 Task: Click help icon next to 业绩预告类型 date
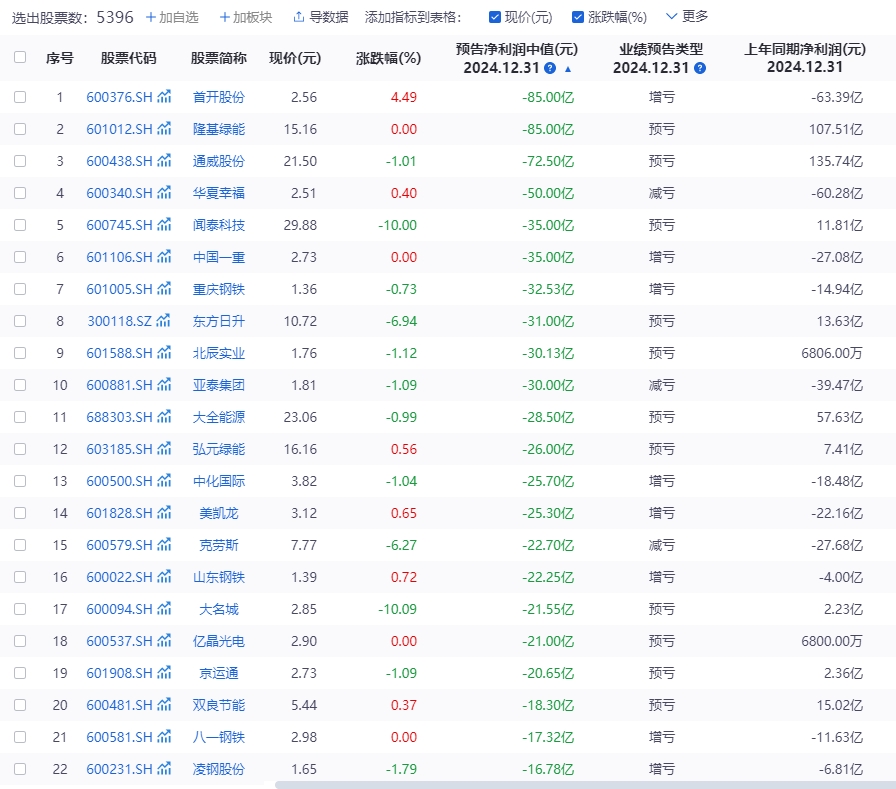699,68
